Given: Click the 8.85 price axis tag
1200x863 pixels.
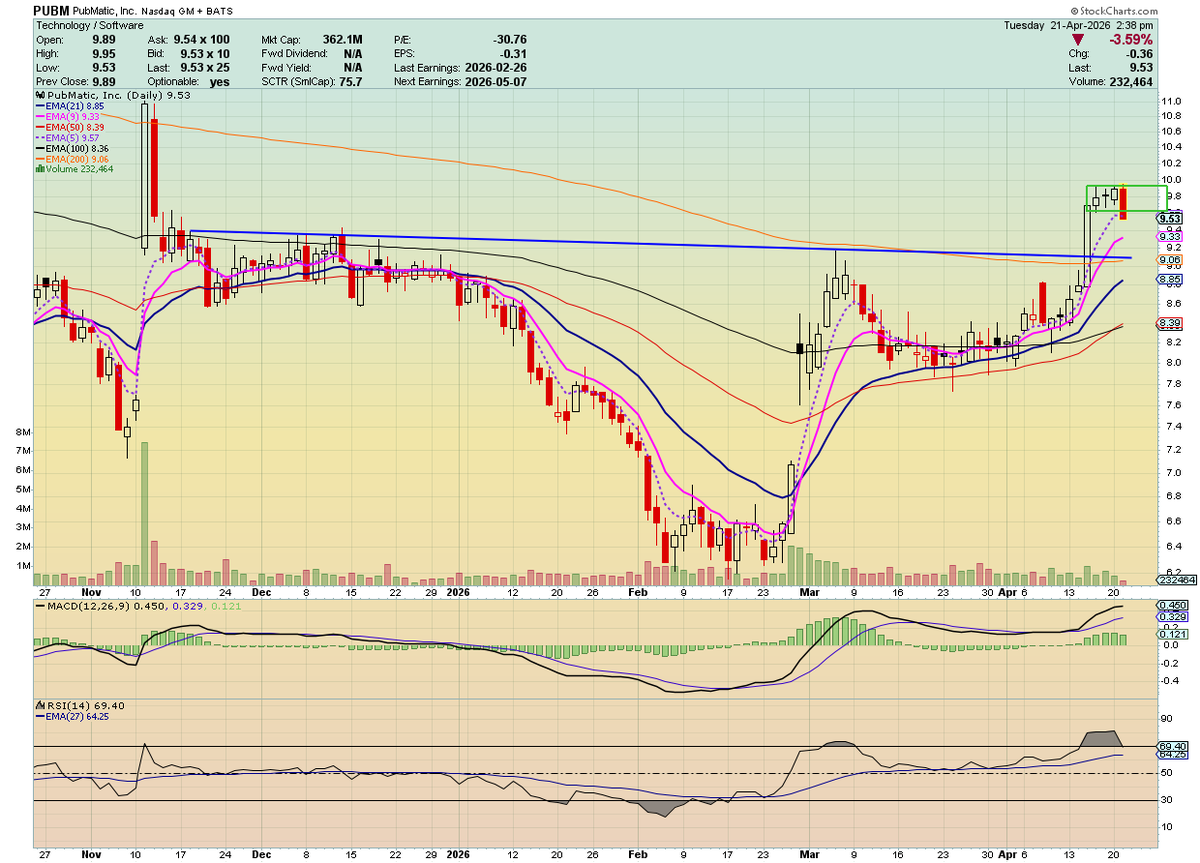Looking at the screenshot, I should [1170, 280].
